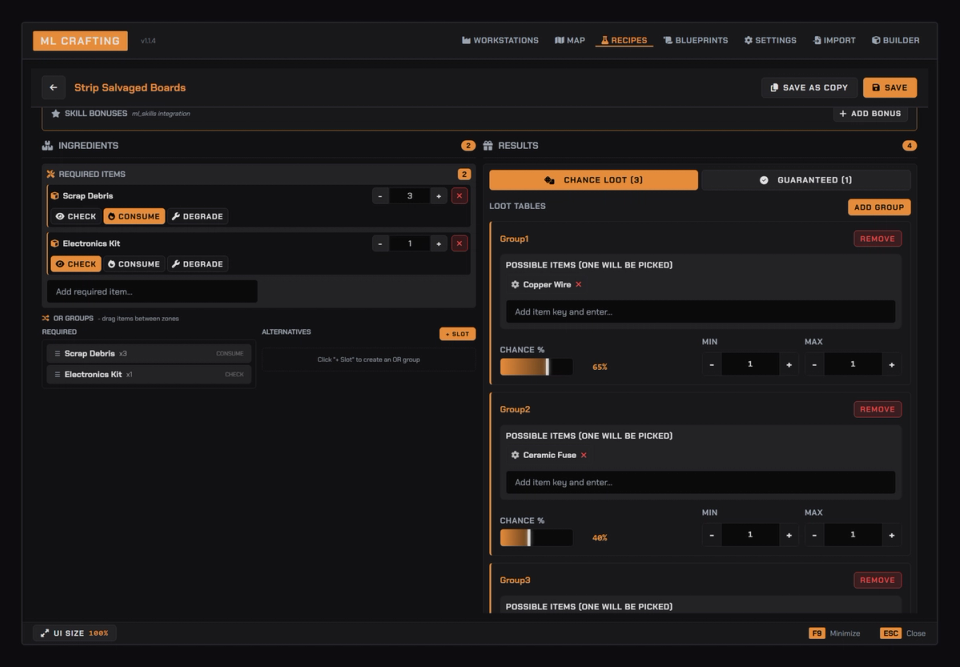Screen dimensions: 960x667
Task: Increase Scrap Debris quantity
Action: pos(438,196)
